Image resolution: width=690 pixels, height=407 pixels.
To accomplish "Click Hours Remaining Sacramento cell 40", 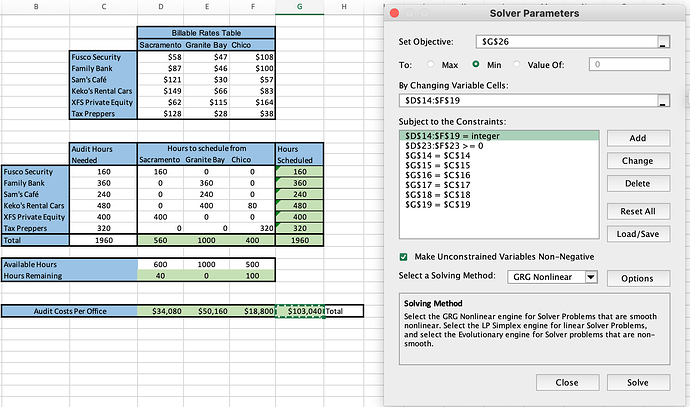I will point(161,276).
